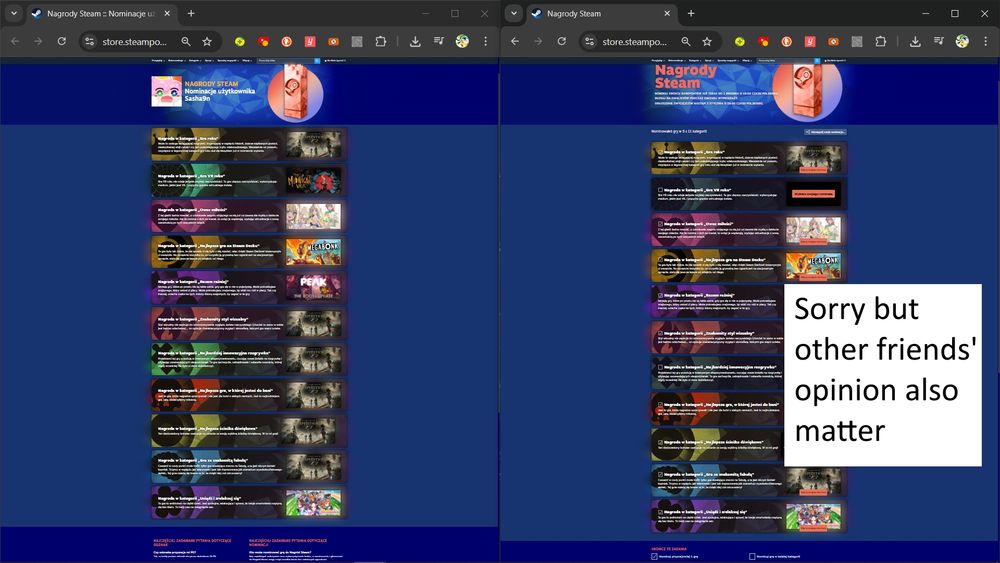This screenshot has height=563, width=1000.
Task: Open 'Rekomendacje' Steam menu in left window
Action: click(176, 61)
